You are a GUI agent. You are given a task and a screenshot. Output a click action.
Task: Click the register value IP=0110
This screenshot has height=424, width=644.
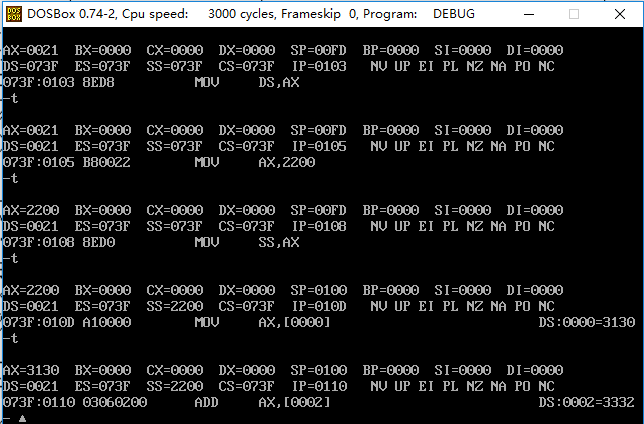319,386
